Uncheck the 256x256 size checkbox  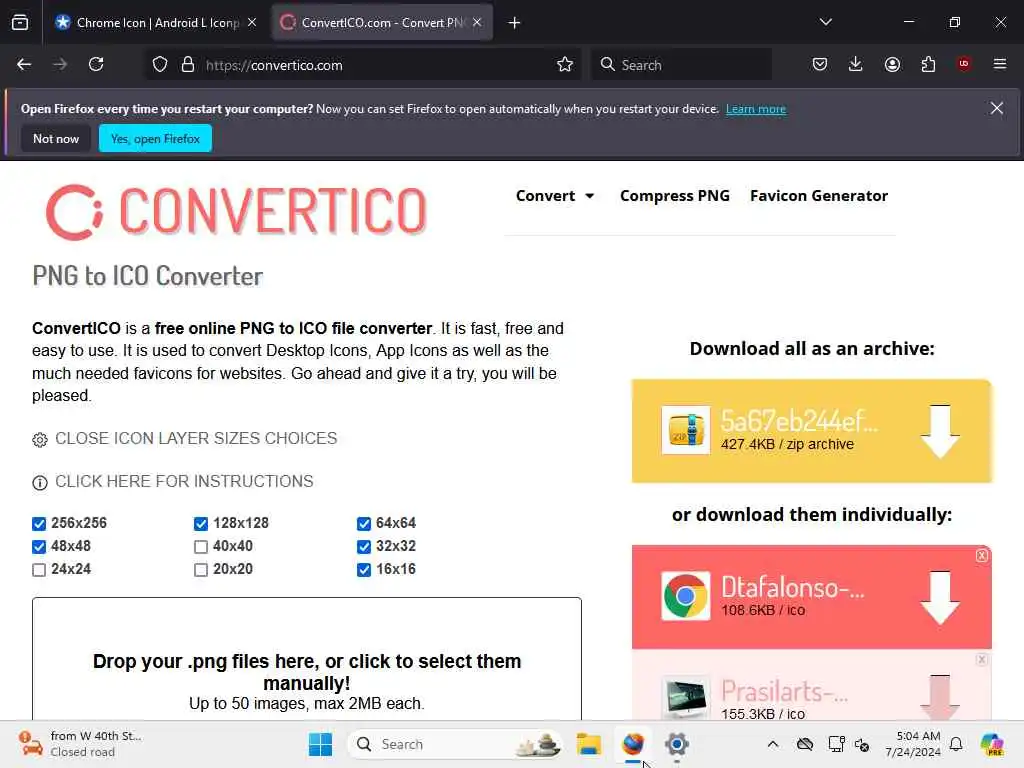click(x=39, y=524)
